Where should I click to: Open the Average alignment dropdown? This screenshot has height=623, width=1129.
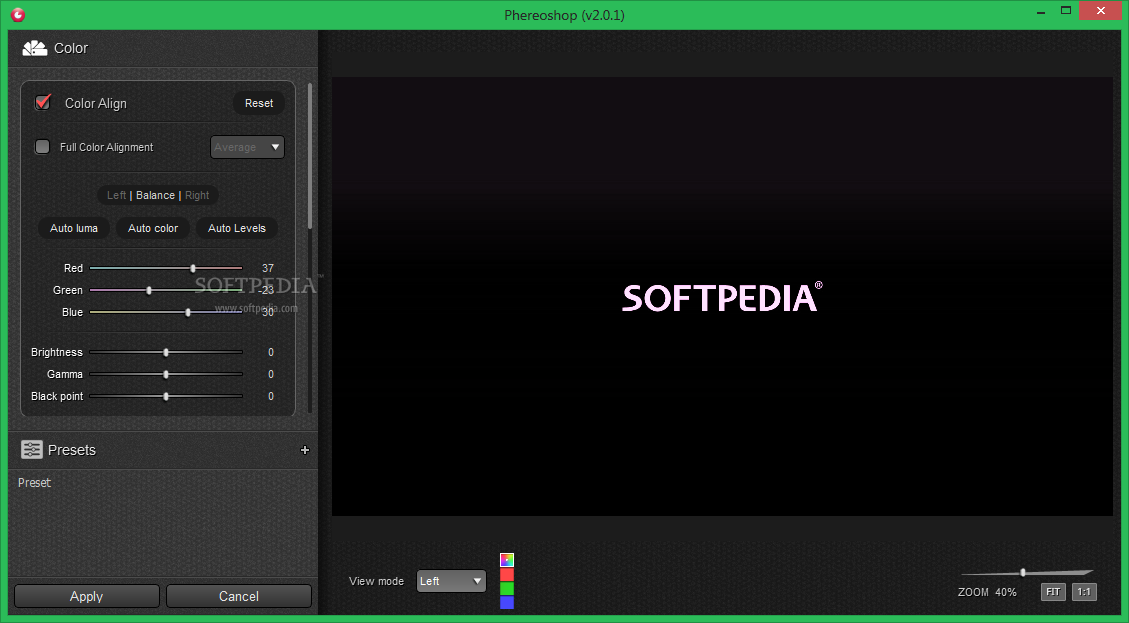[x=247, y=147]
